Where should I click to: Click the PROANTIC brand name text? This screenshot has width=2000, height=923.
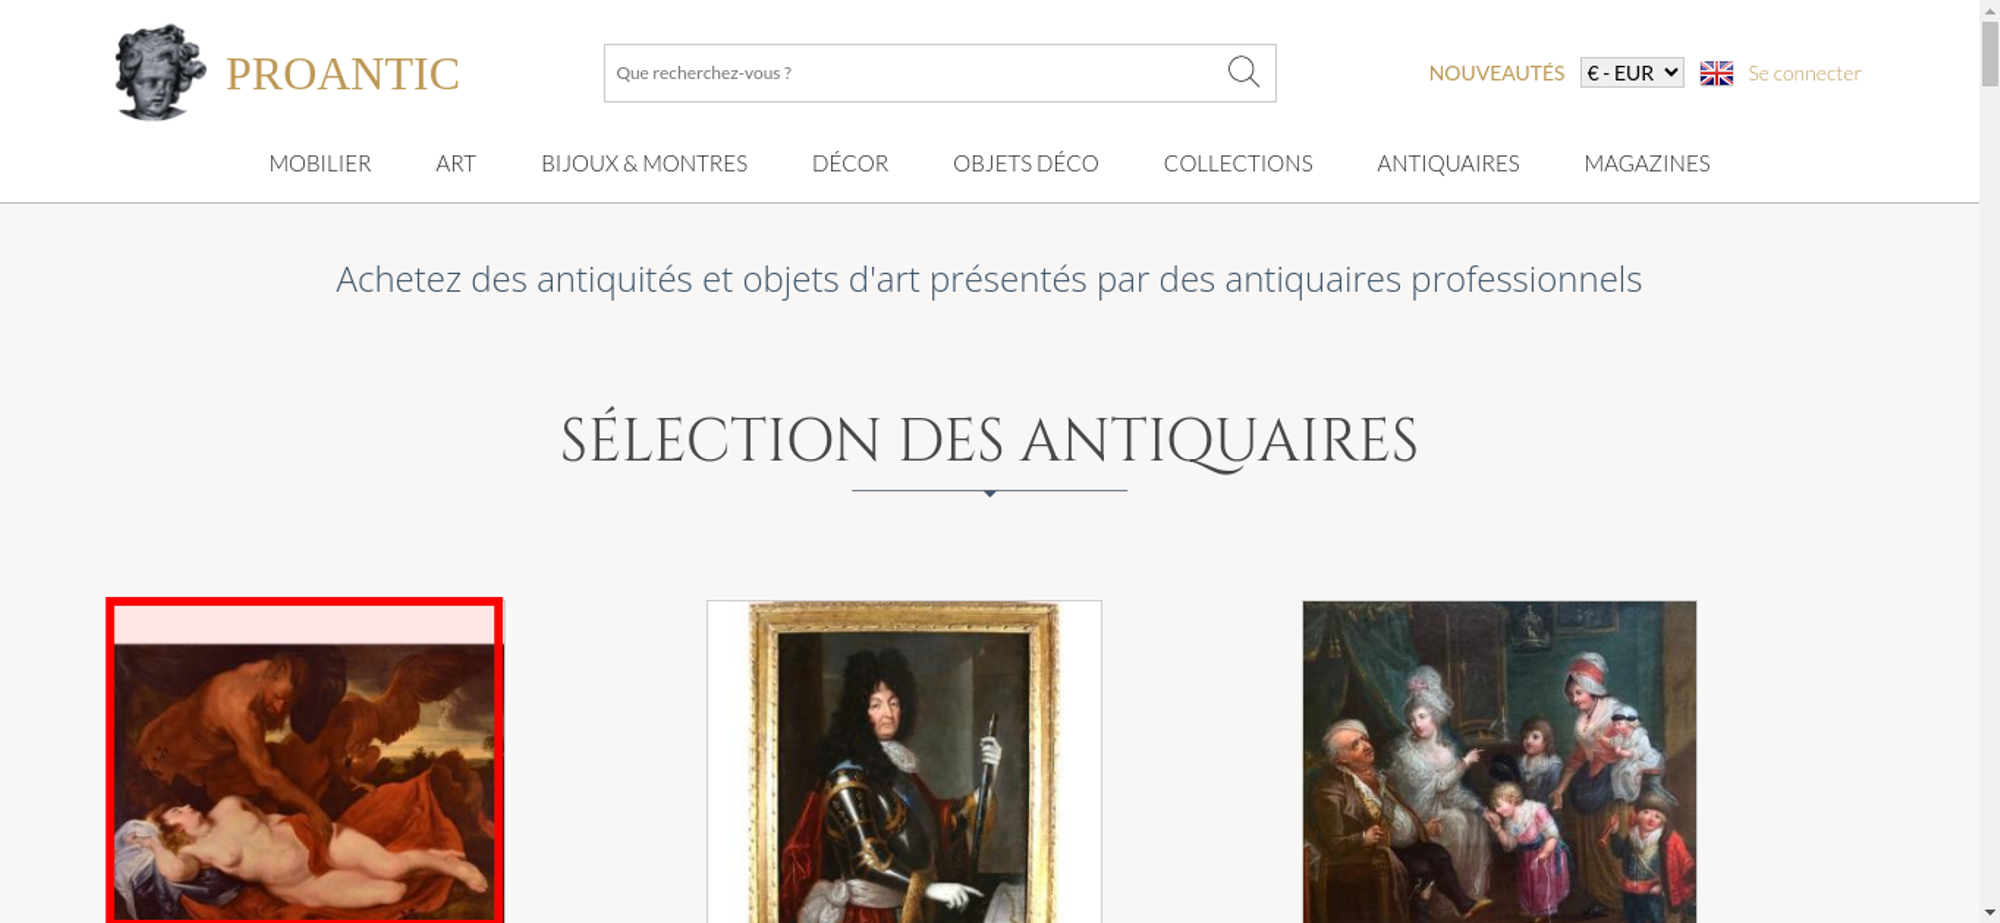[342, 74]
